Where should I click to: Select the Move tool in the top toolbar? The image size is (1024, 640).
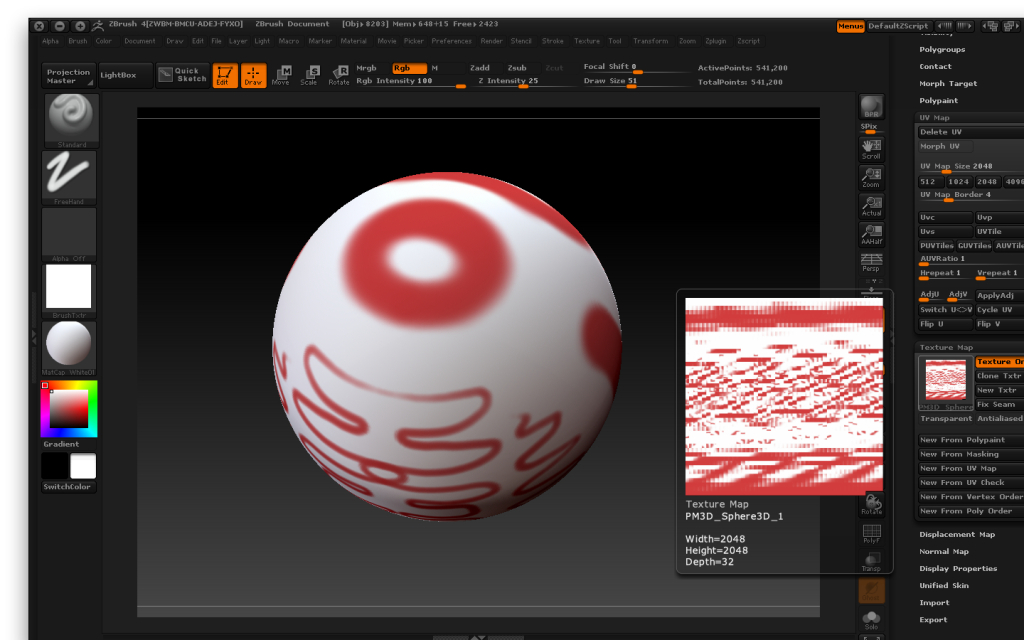pos(283,74)
